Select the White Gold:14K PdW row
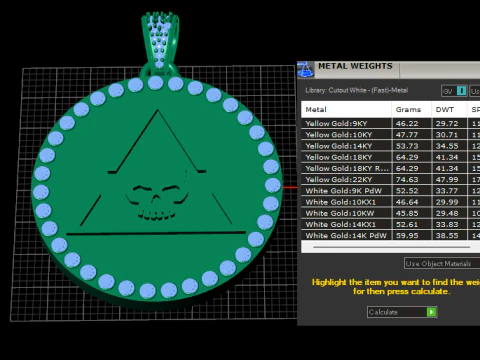This screenshot has height=360, width=480. (x=391, y=235)
